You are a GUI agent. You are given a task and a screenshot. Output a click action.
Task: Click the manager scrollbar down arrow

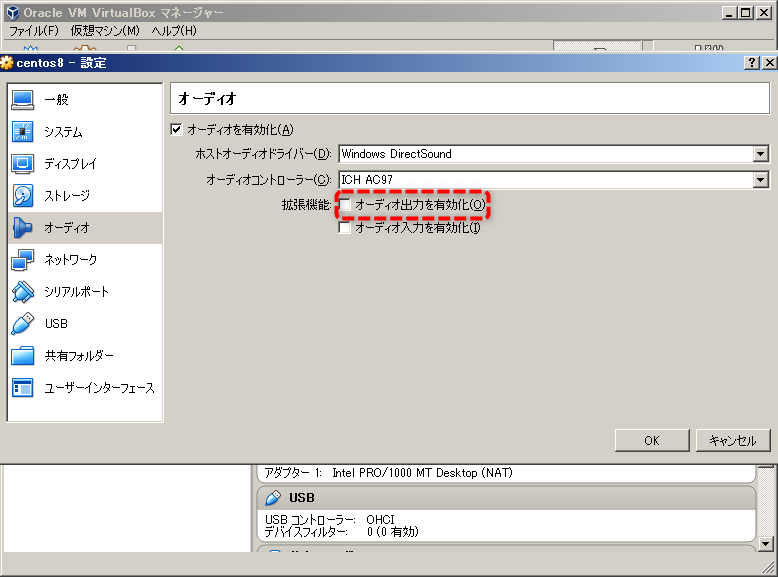[766, 544]
